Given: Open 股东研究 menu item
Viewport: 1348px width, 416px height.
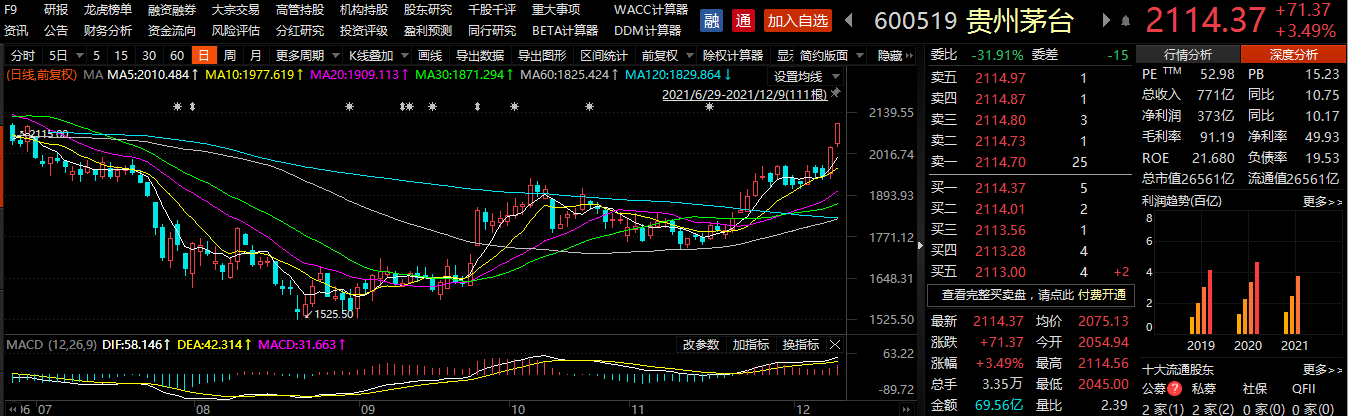Looking at the screenshot, I should 428,9.
